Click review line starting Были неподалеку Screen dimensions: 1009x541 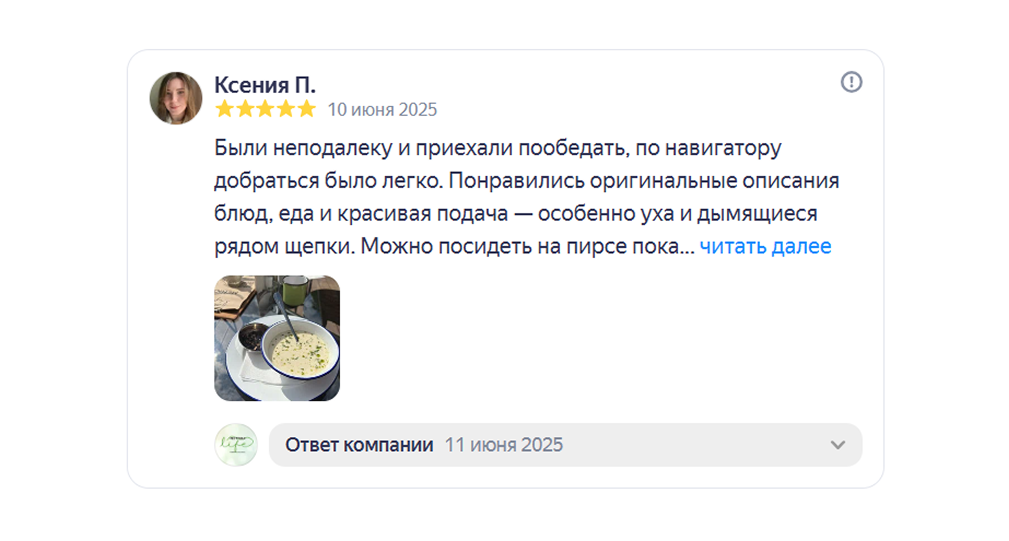497,148
